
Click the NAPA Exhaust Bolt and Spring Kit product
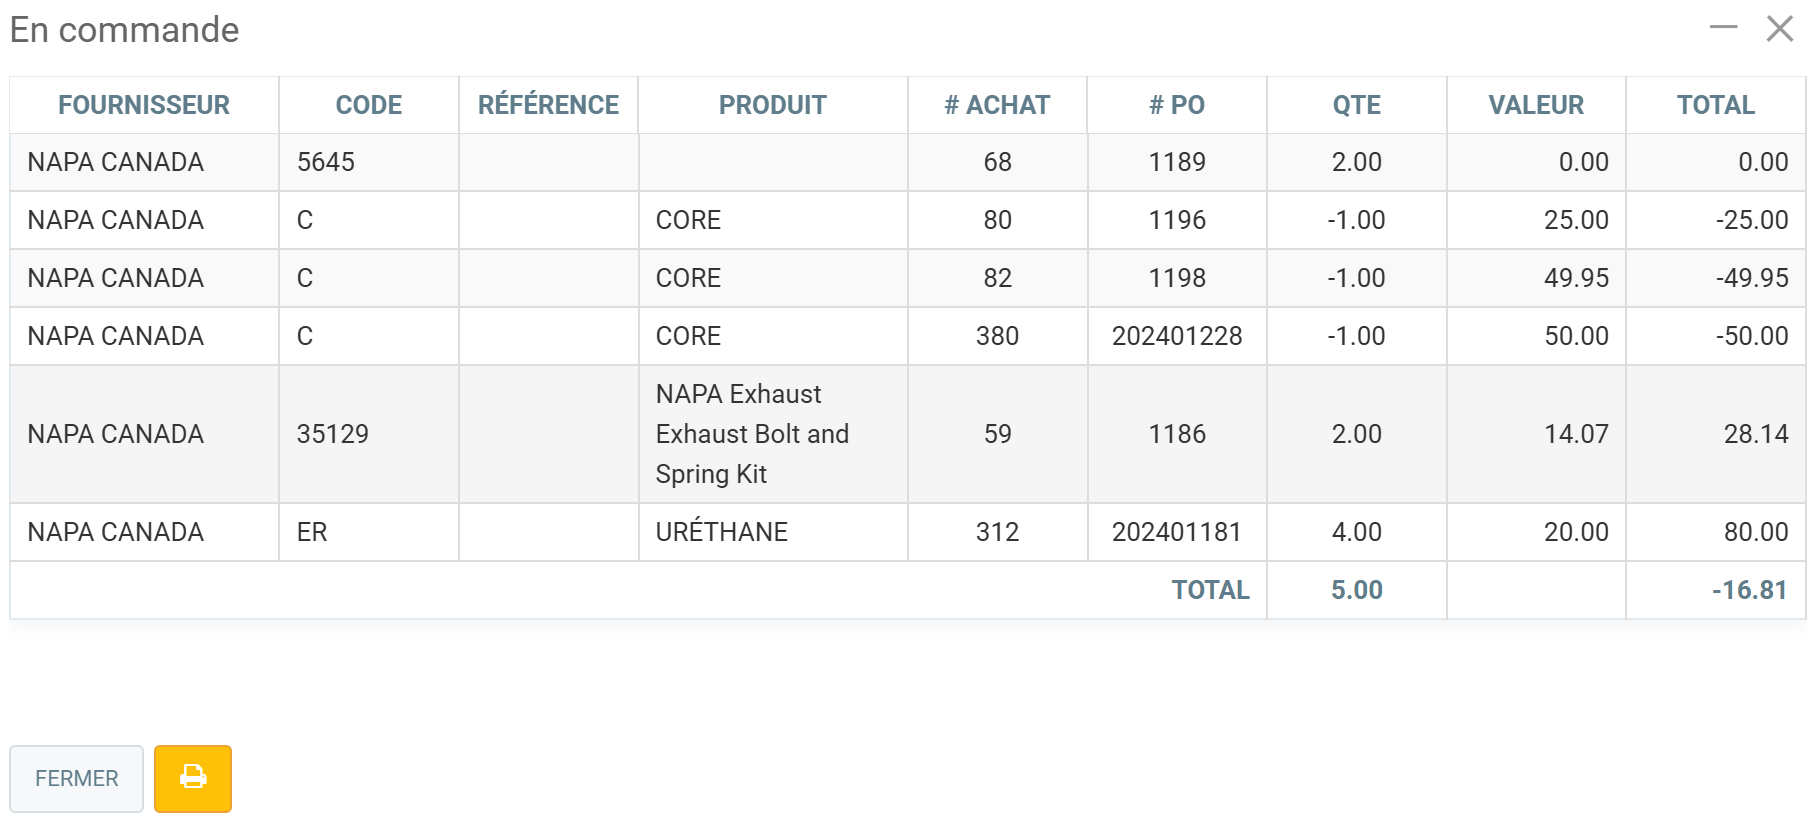tap(752, 434)
